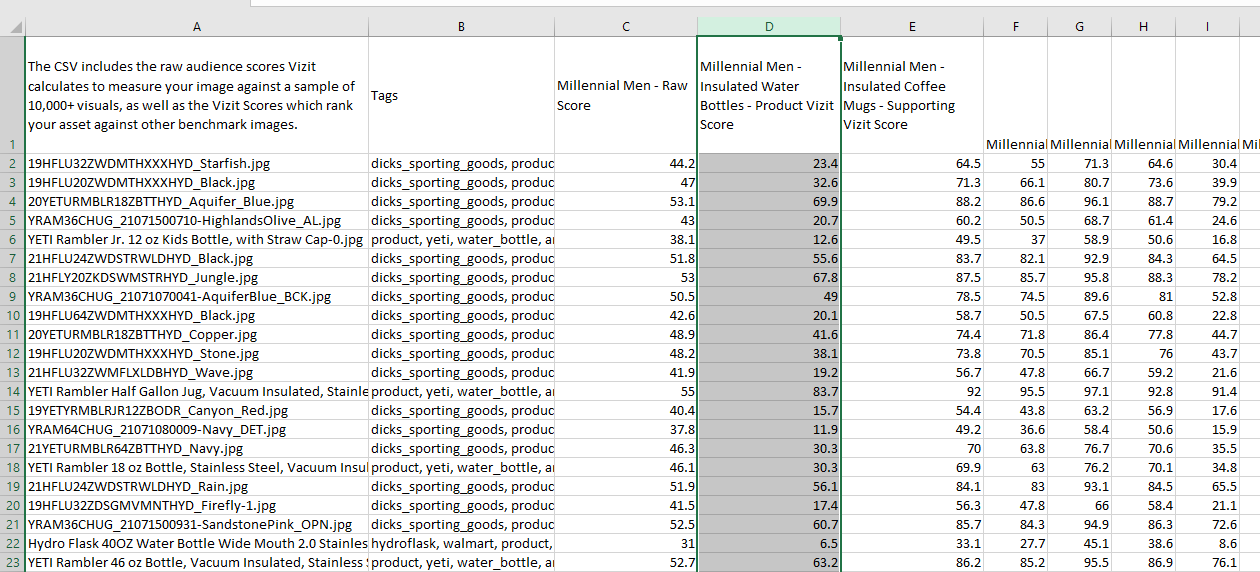The height and width of the screenshot is (572, 1260).
Task: Select the YETI Rambler Half Gallon Jug cell
Action: pyautogui.click(x=196, y=391)
